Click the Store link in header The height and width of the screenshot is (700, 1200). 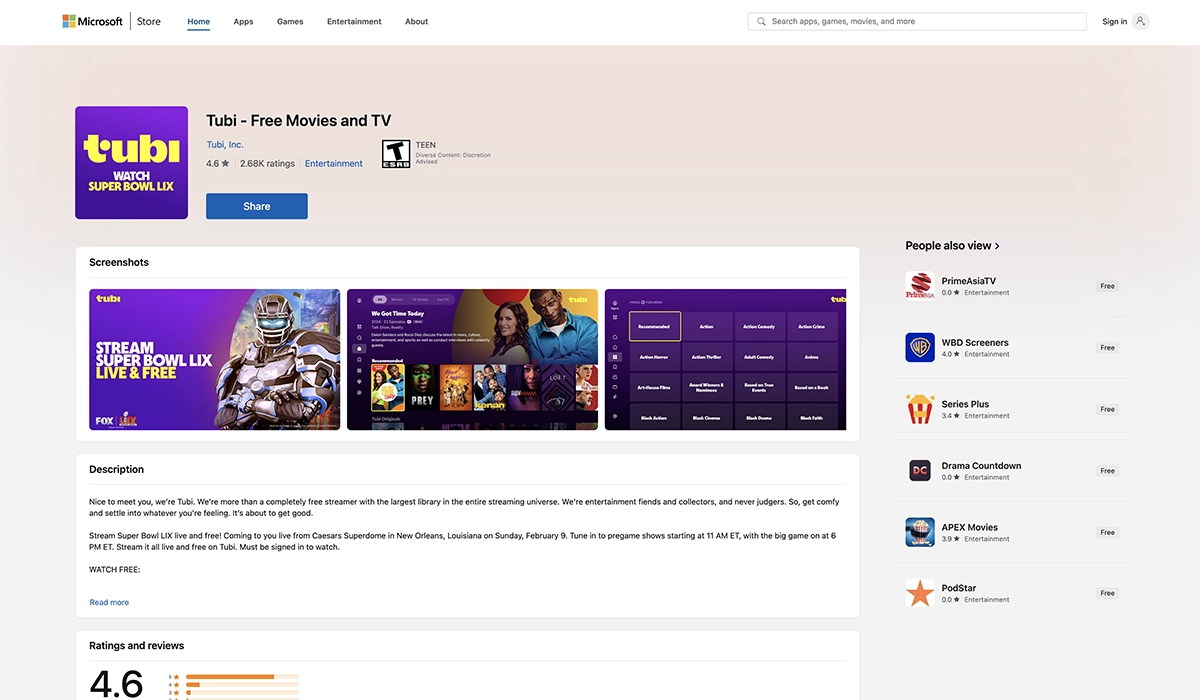pyautogui.click(x=149, y=21)
